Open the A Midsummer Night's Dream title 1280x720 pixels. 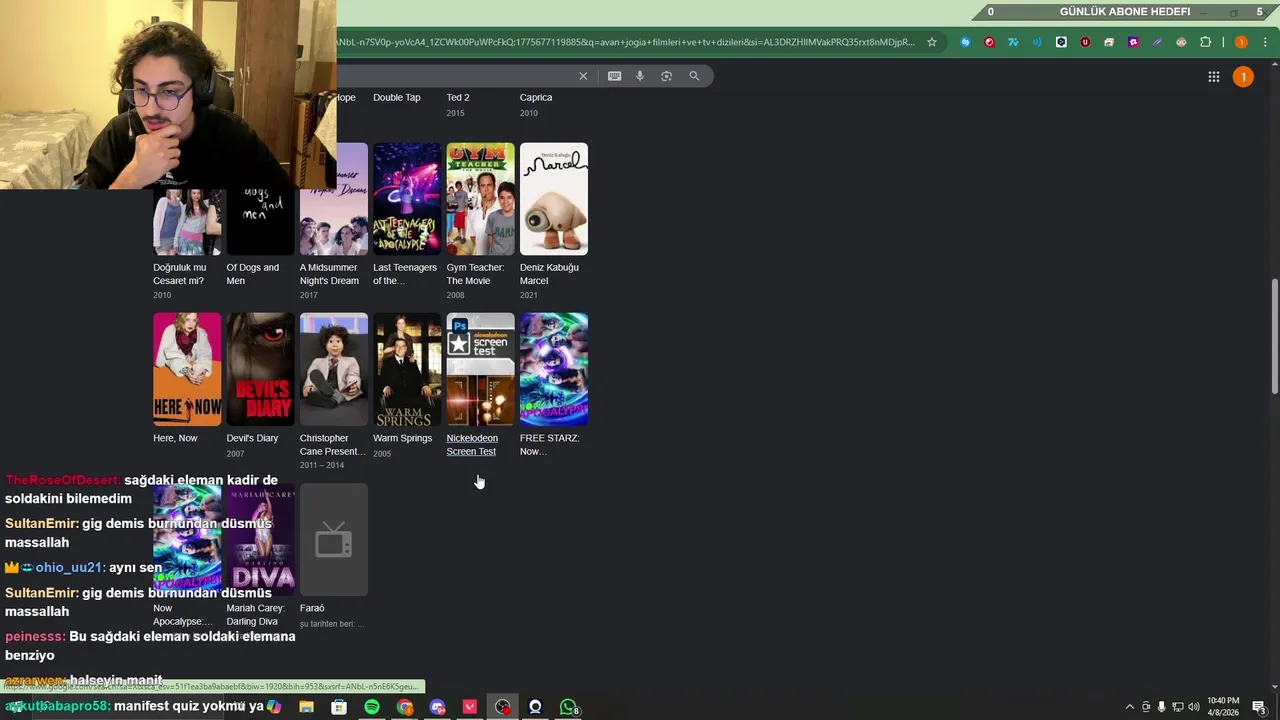pos(329,274)
